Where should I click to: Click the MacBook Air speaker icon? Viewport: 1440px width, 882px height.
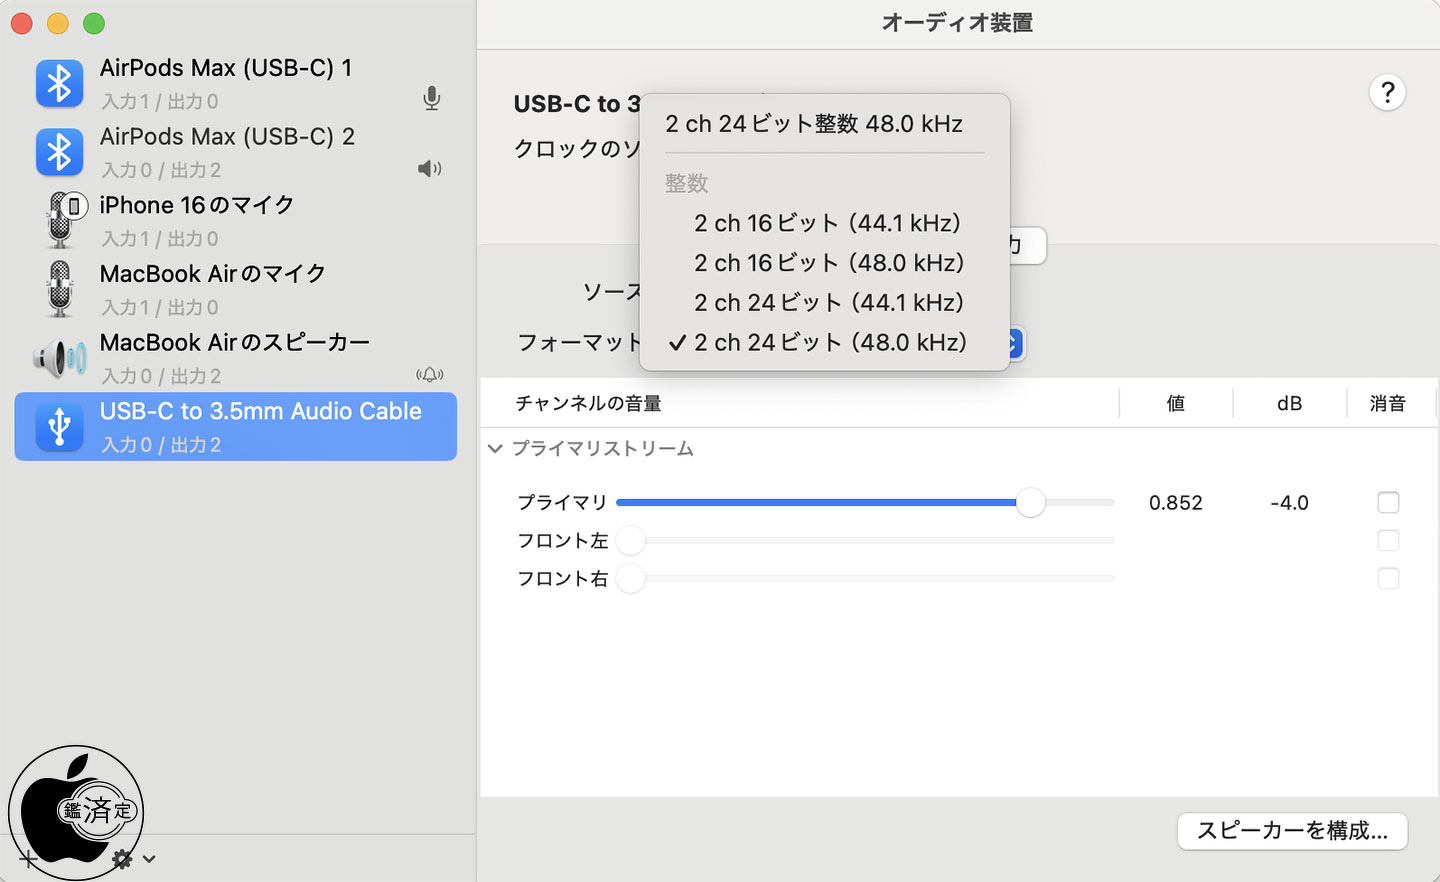click(60, 357)
